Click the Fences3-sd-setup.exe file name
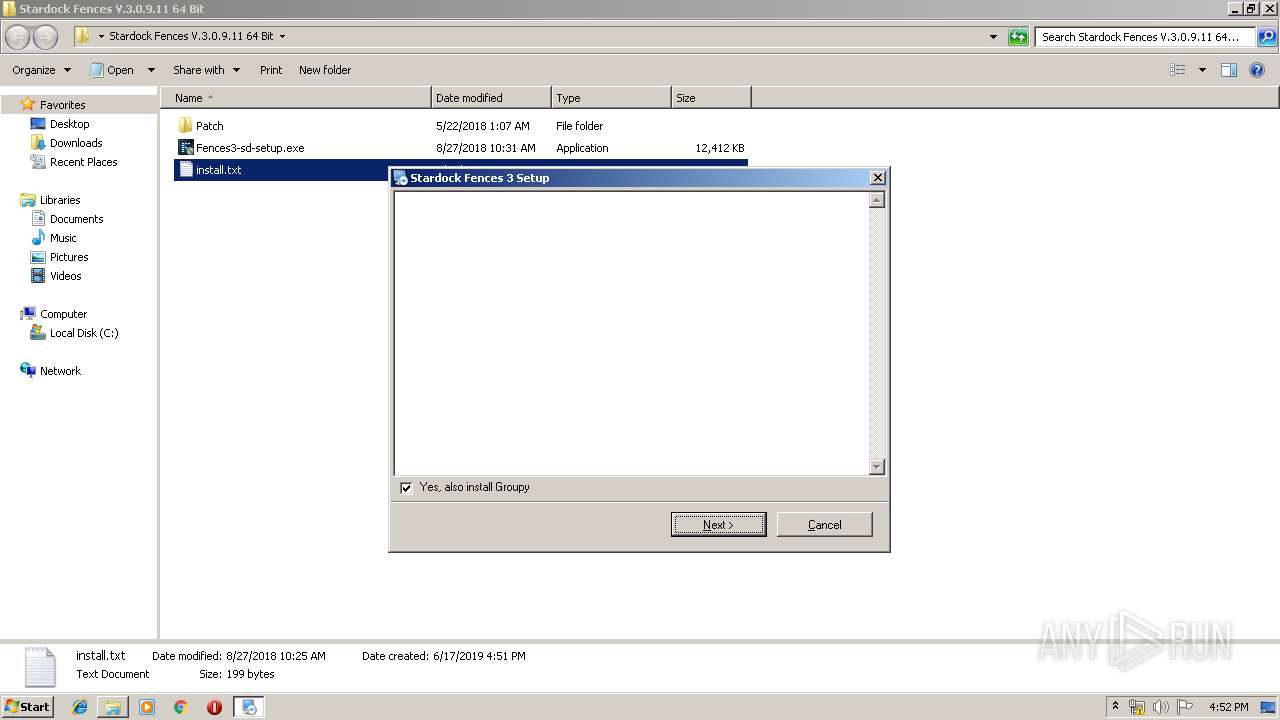1280x720 pixels. click(x=250, y=148)
